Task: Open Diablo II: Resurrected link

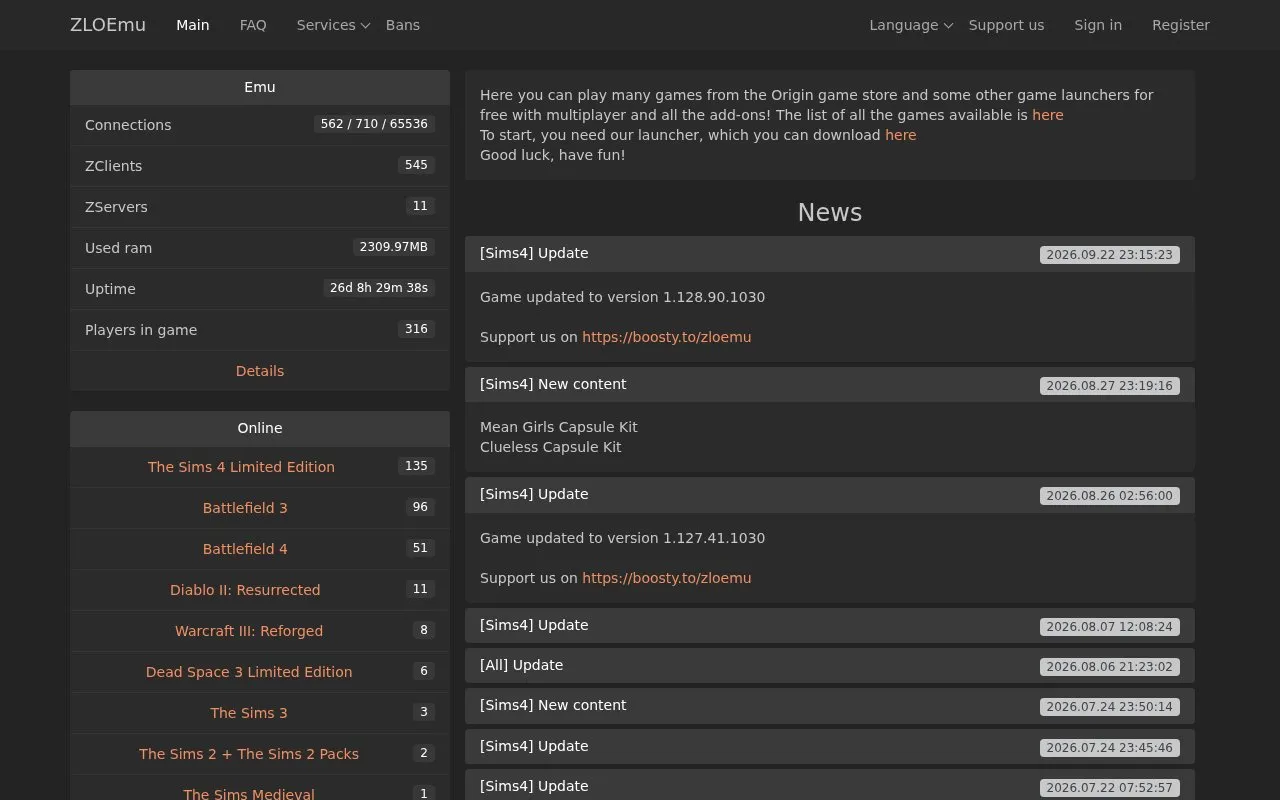Action: click(x=245, y=590)
